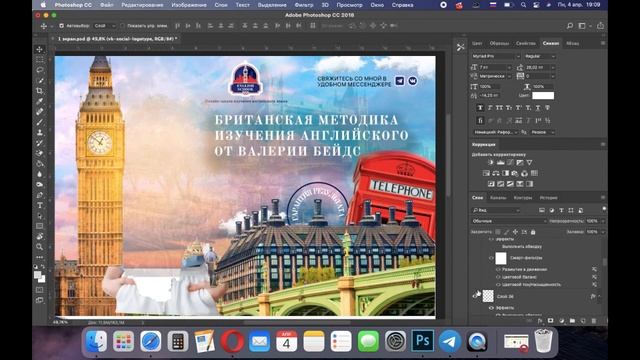The height and width of the screenshot is (360, 640).
Task: Select the Lasso tool
Action: (40, 70)
